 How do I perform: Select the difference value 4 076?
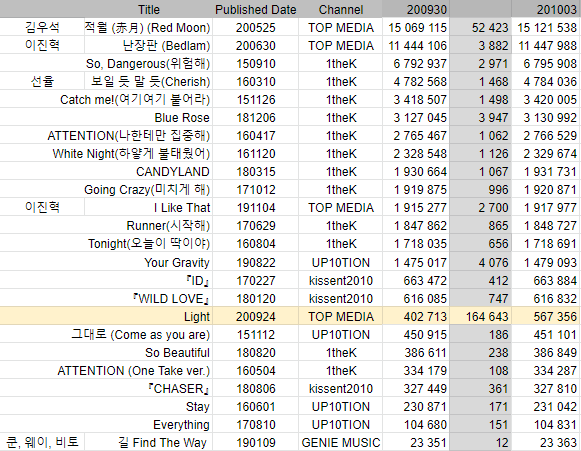493,262
